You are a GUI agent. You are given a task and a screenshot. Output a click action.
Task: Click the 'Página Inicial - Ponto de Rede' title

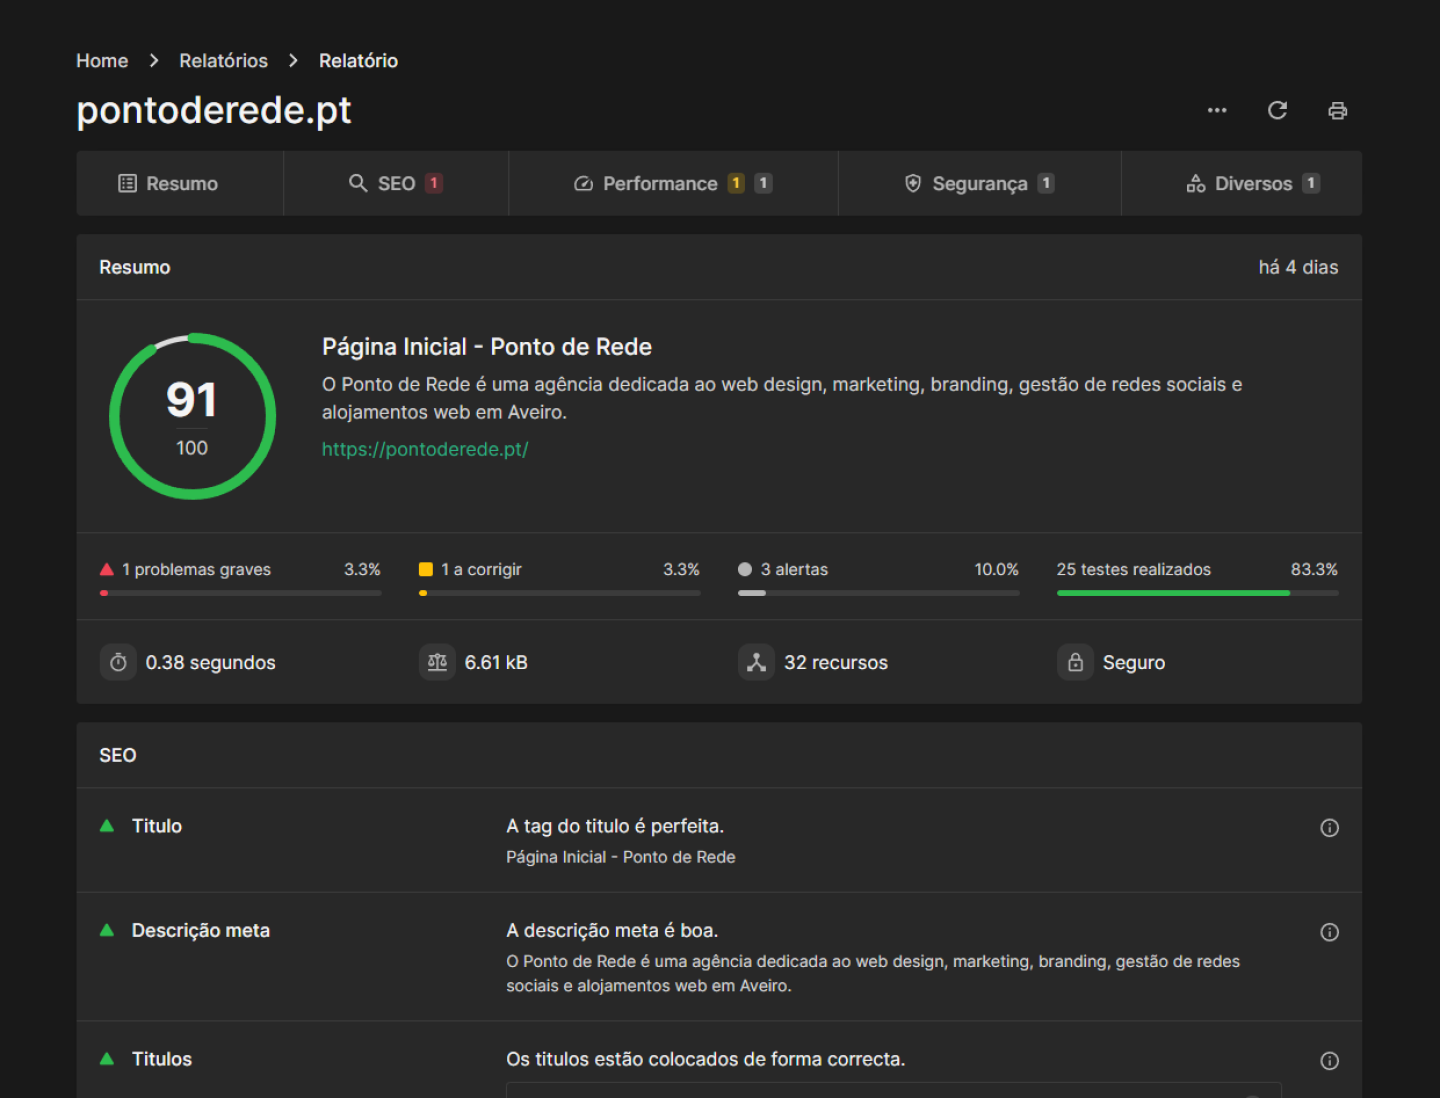[x=487, y=347]
